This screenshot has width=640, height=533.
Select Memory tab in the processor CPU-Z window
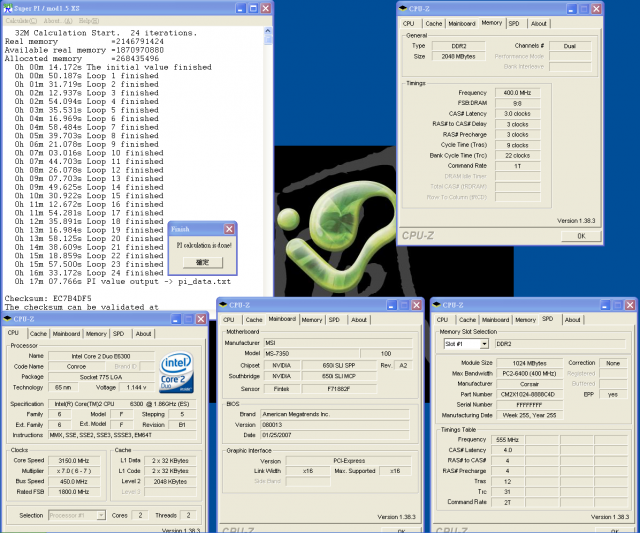click(96, 334)
